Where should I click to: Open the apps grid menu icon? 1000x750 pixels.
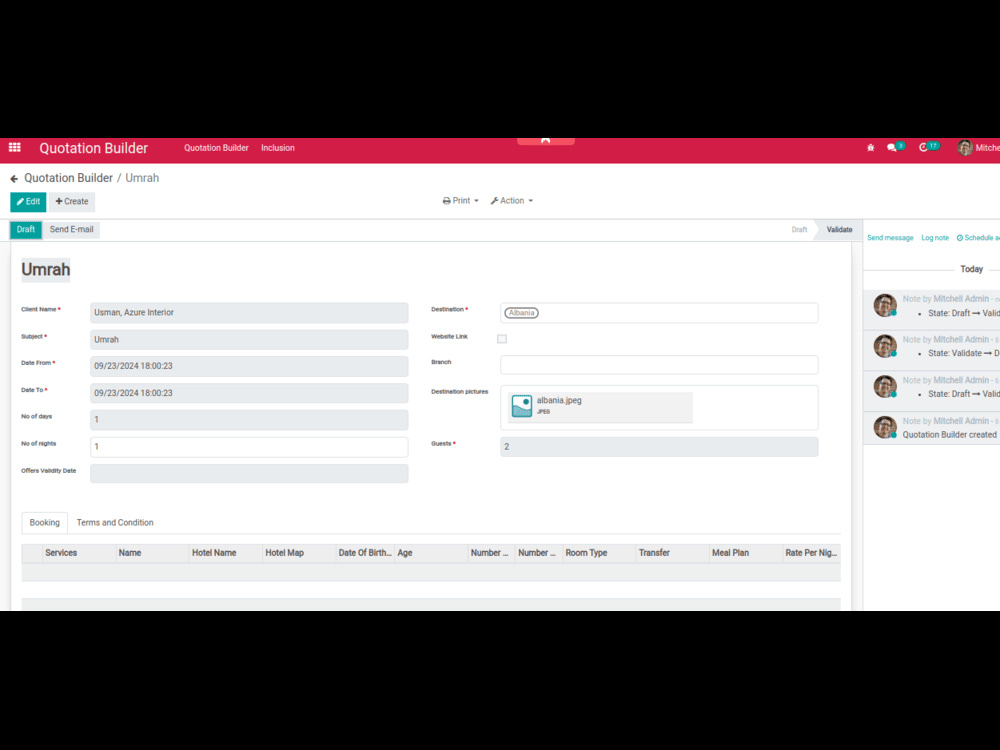(15, 147)
